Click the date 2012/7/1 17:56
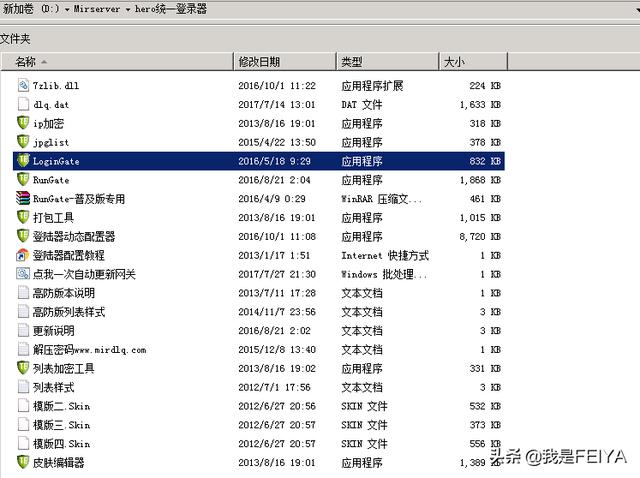Screen dimensions: 640x478 (x=274, y=387)
